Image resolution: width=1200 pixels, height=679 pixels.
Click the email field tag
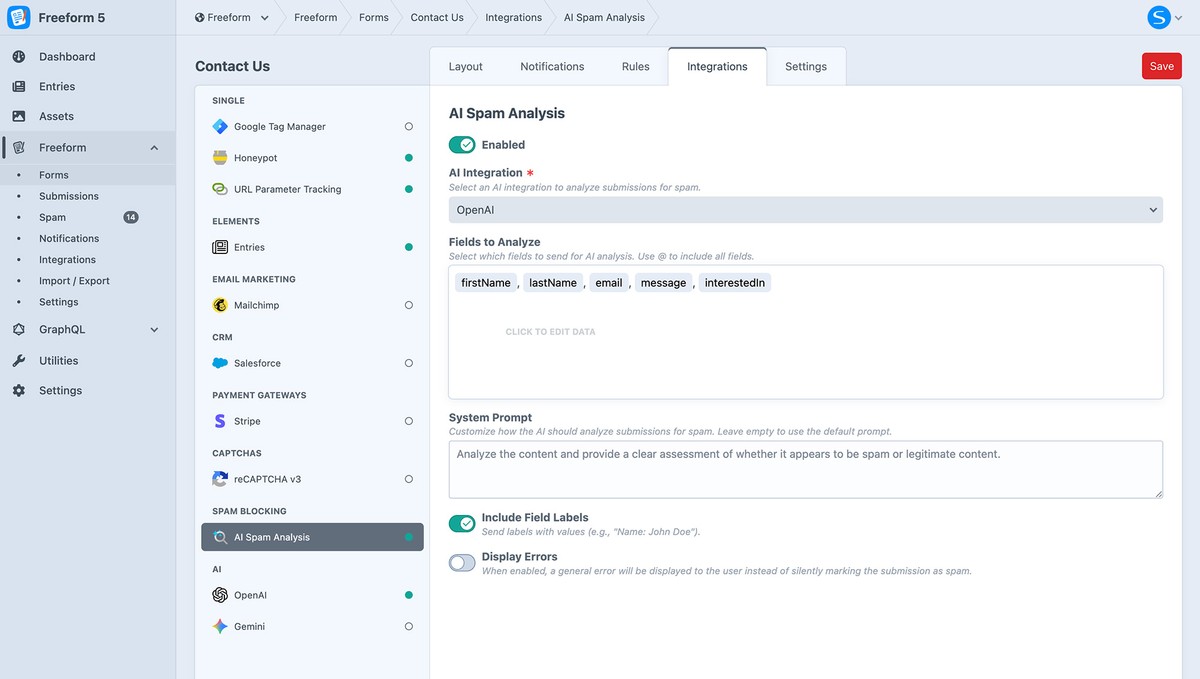point(609,283)
